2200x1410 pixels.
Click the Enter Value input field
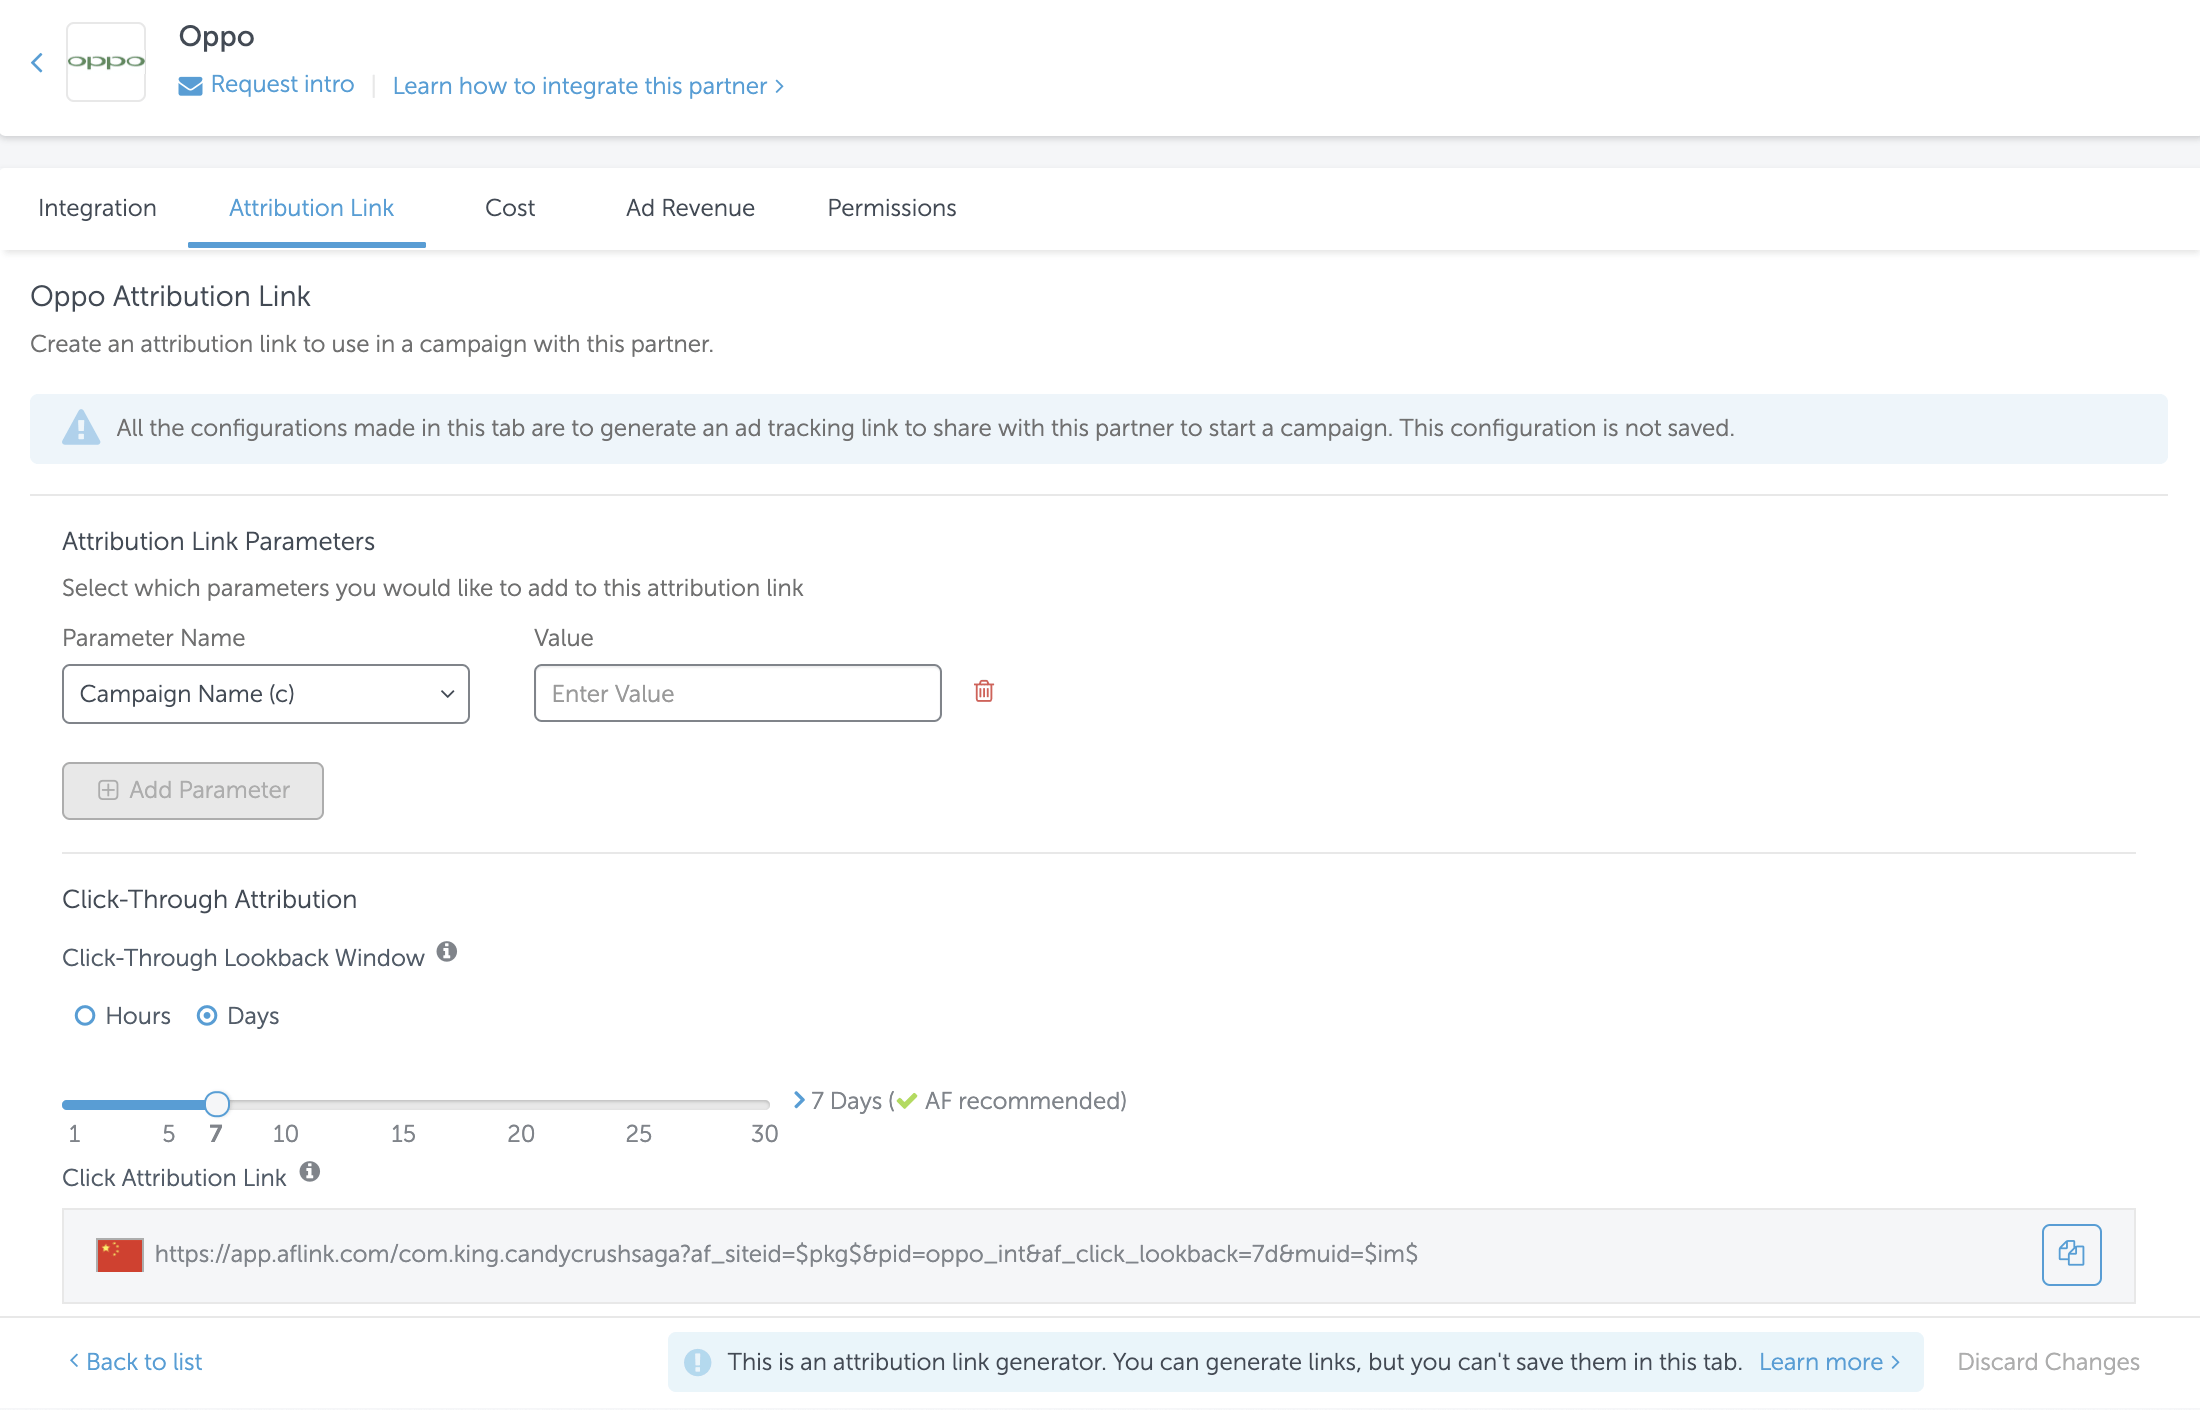click(737, 694)
